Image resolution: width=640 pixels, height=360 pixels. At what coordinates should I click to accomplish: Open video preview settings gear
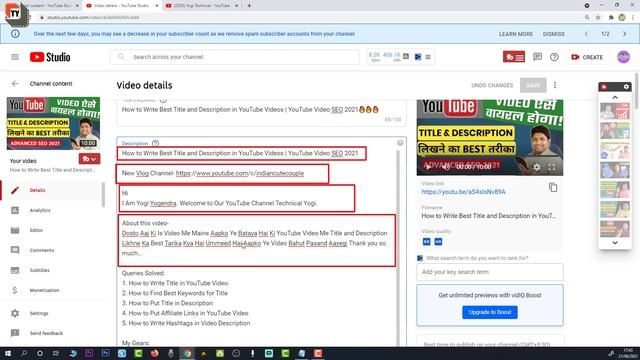coord(537,167)
